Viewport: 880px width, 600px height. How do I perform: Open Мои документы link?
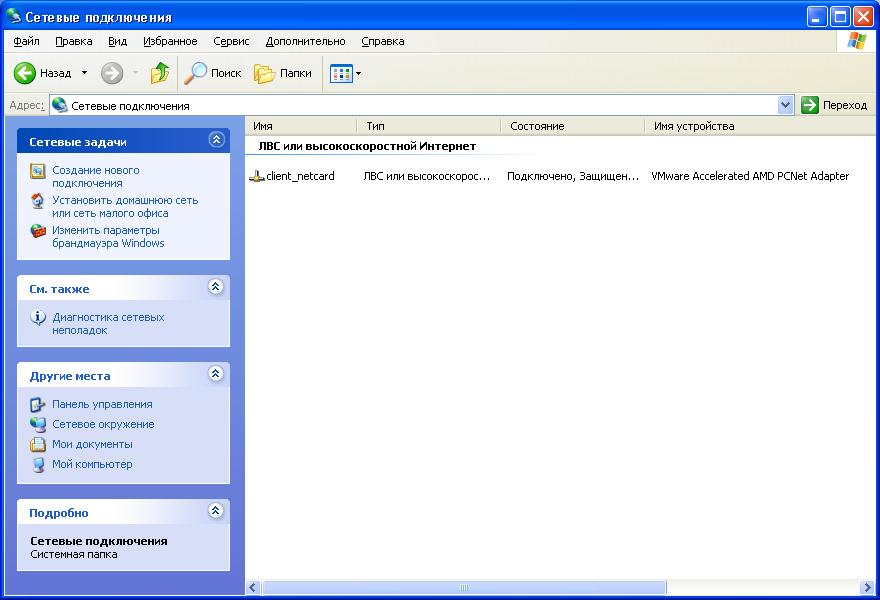pyautogui.click(x=92, y=444)
